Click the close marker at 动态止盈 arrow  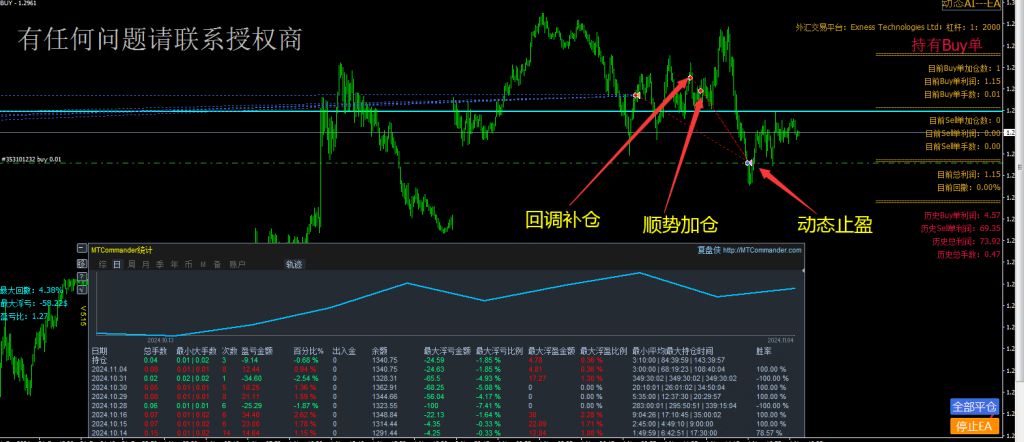point(749,162)
